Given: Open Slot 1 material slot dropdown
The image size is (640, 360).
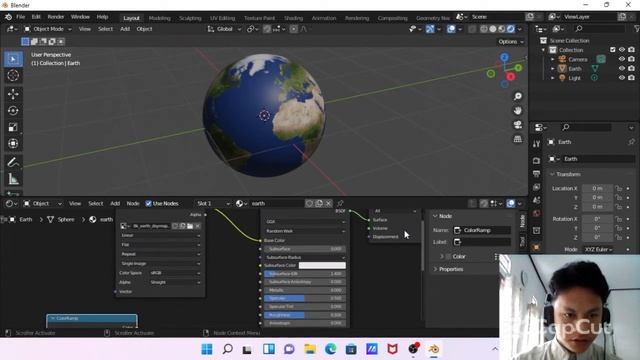Looking at the screenshot, I should [213, 203].
